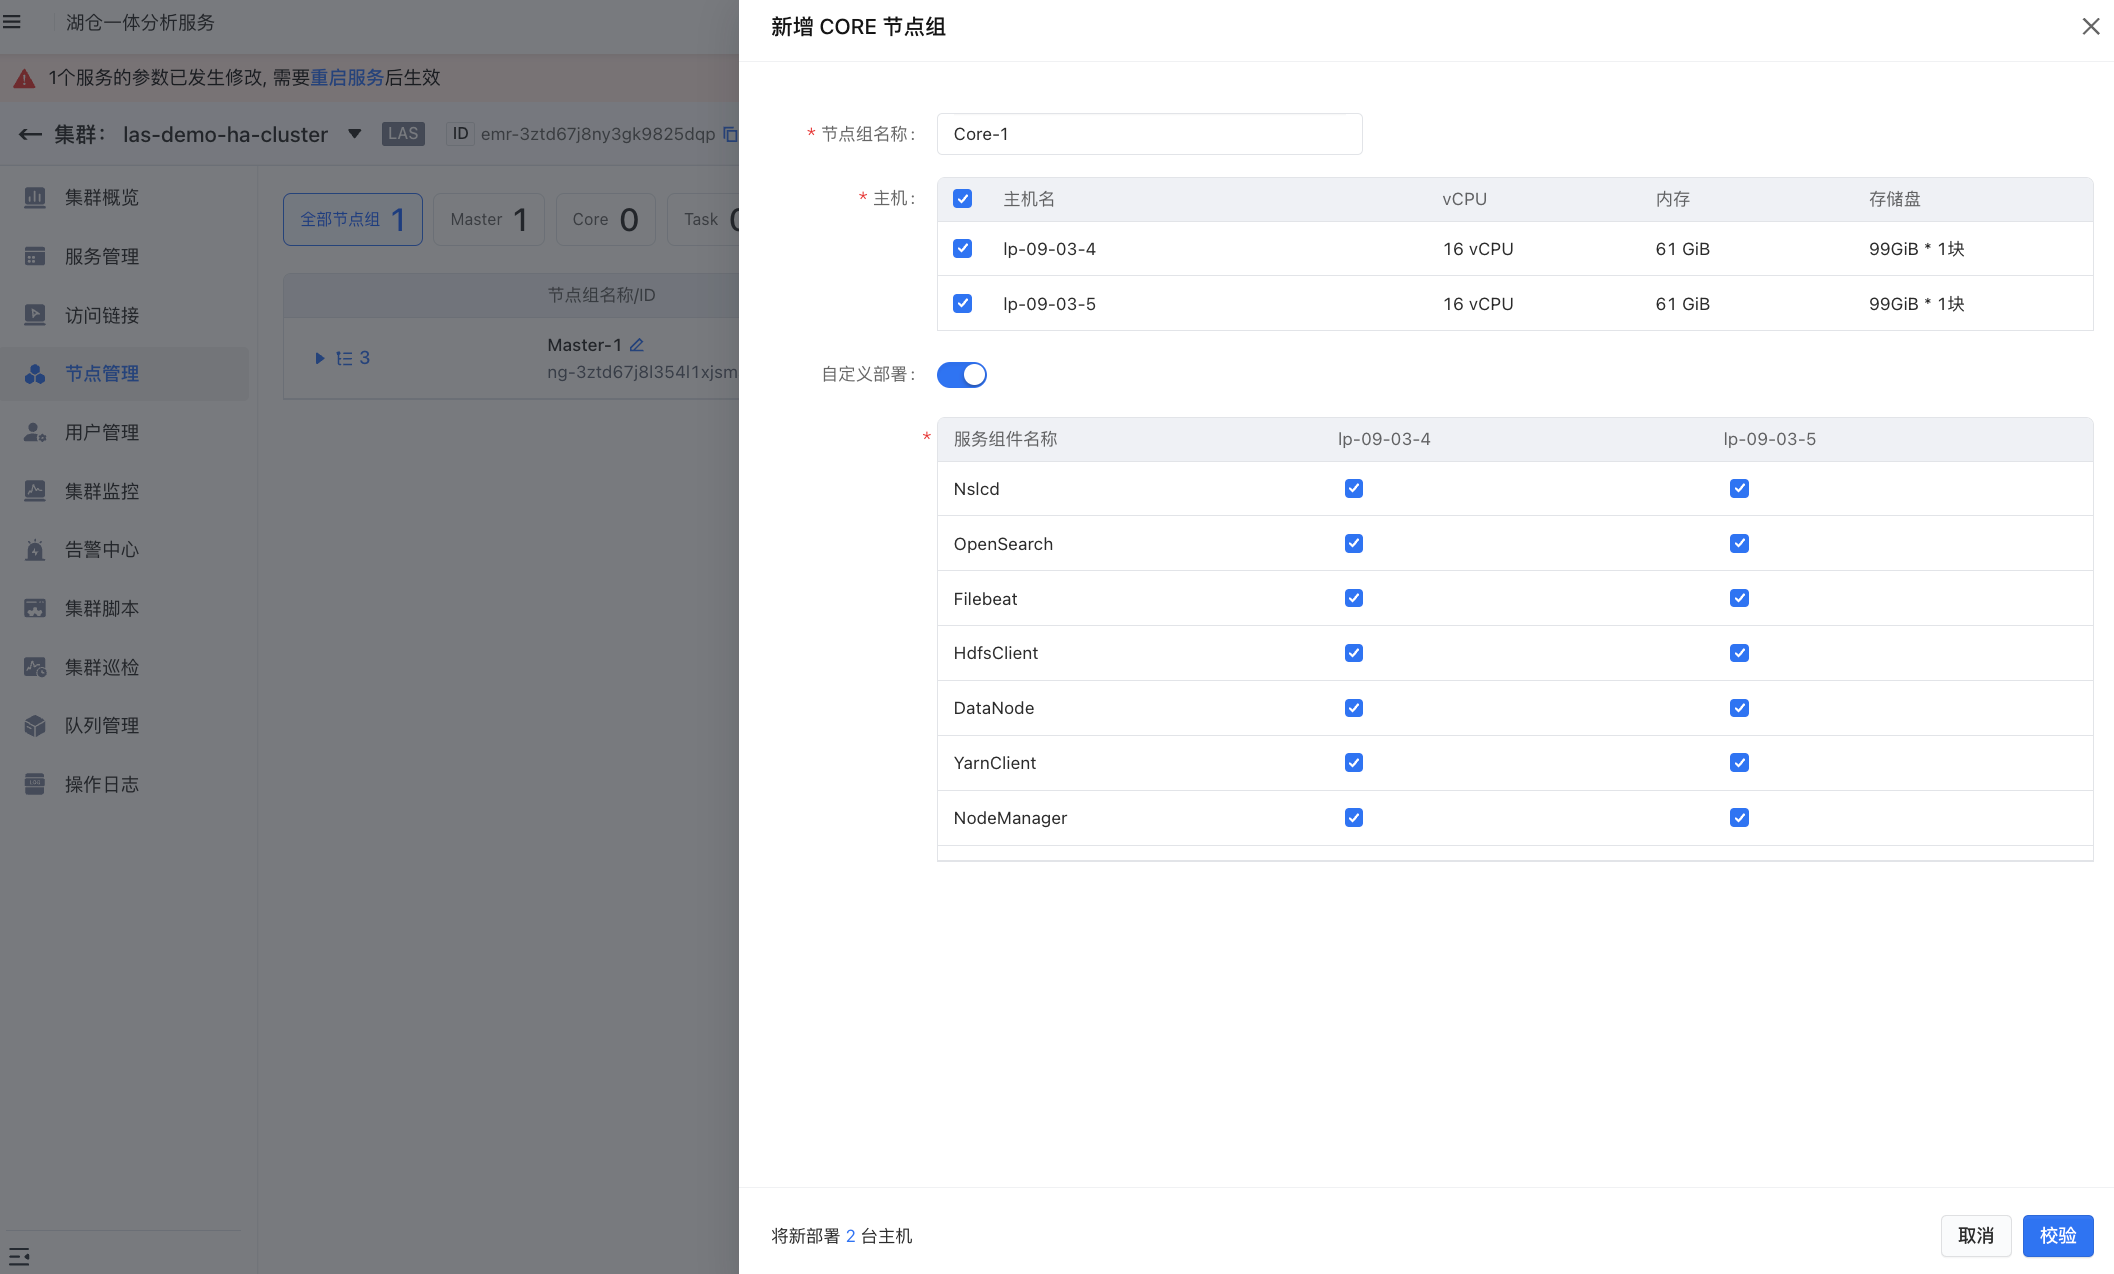Edit Master-1 name with pencil icon
Image resolution: width=2114 pixels, height=1274 pixels.
coord(637,345)
